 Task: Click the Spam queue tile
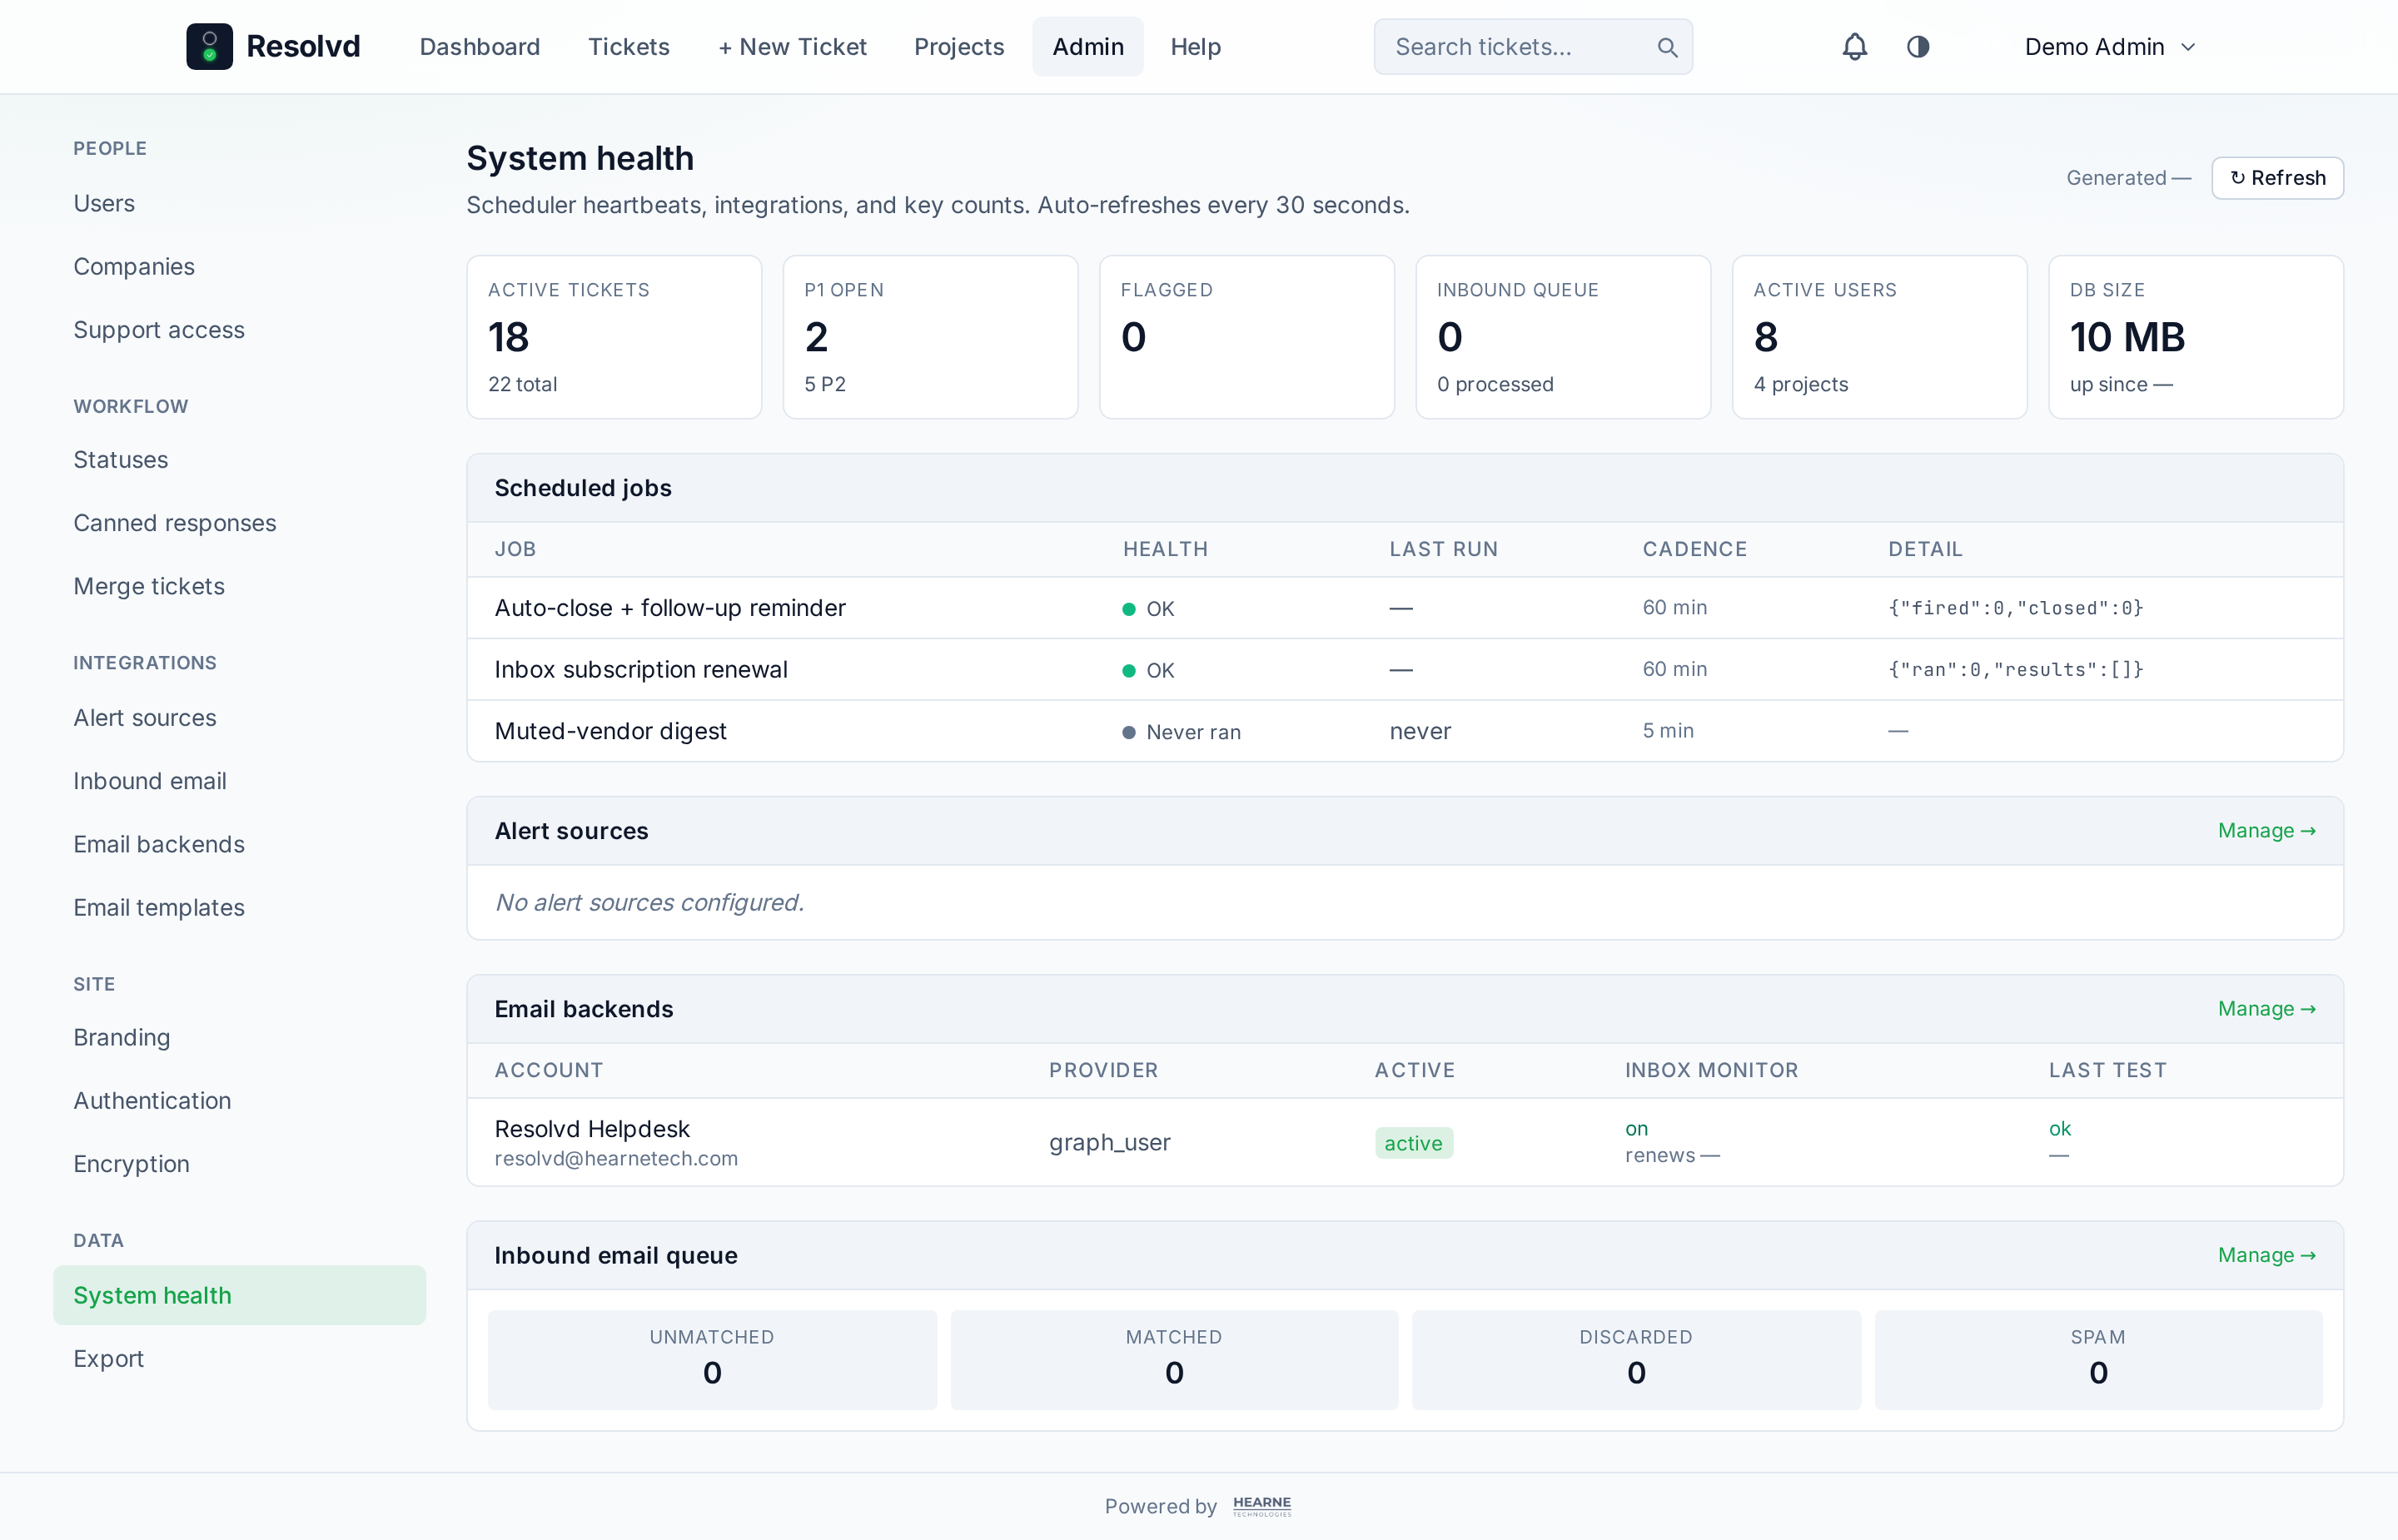pos(2098,1360)
